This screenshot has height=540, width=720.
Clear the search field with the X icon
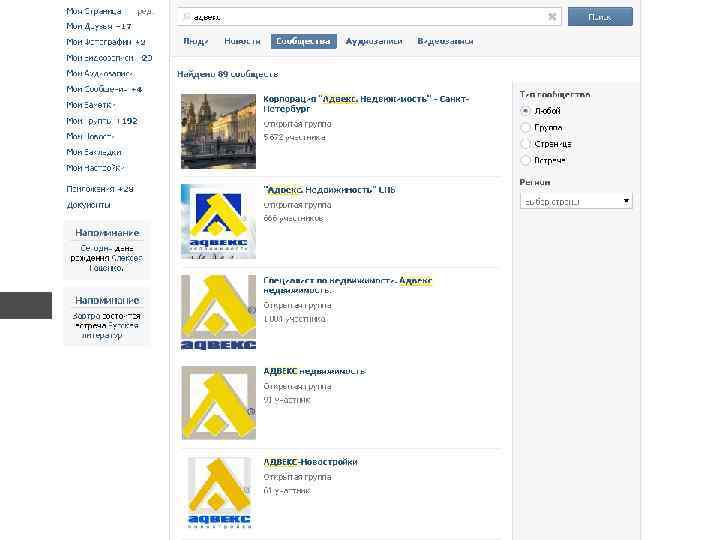point(552,17)
